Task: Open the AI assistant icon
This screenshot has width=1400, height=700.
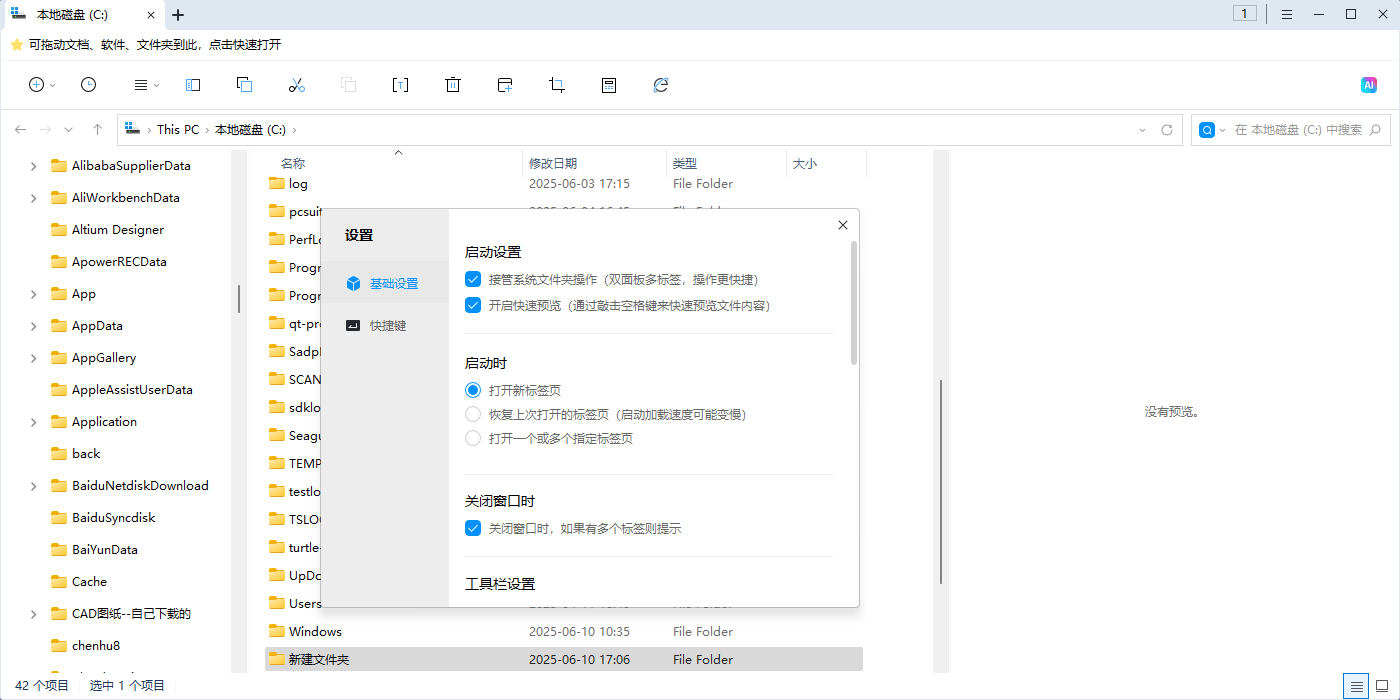Action: 1369,85
